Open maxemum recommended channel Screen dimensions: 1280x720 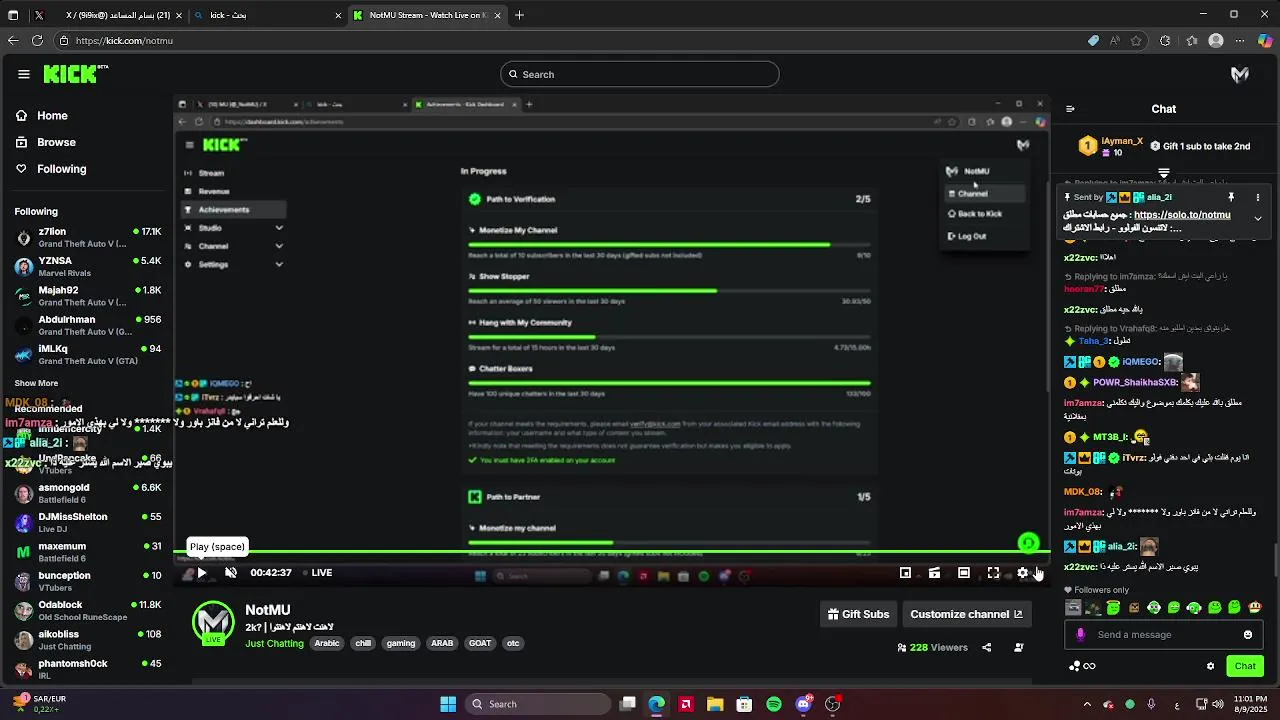point(88,552)
